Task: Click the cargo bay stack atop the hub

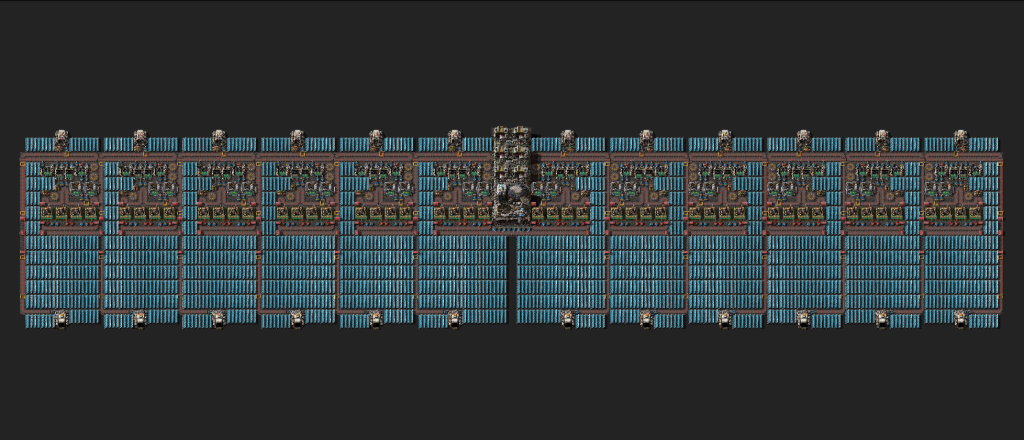Action: tap(511, 153)
